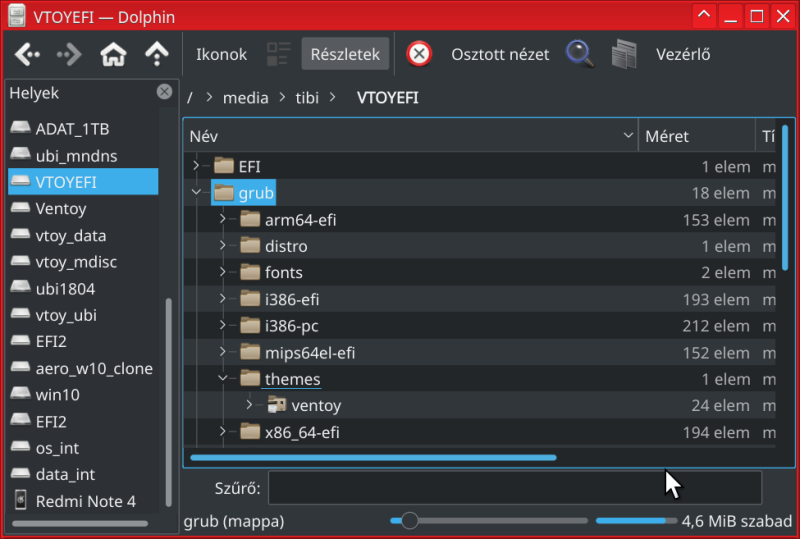The image size is (800, 539).
Task: Expand the ventoy theme folder
Action: (249, 405)
